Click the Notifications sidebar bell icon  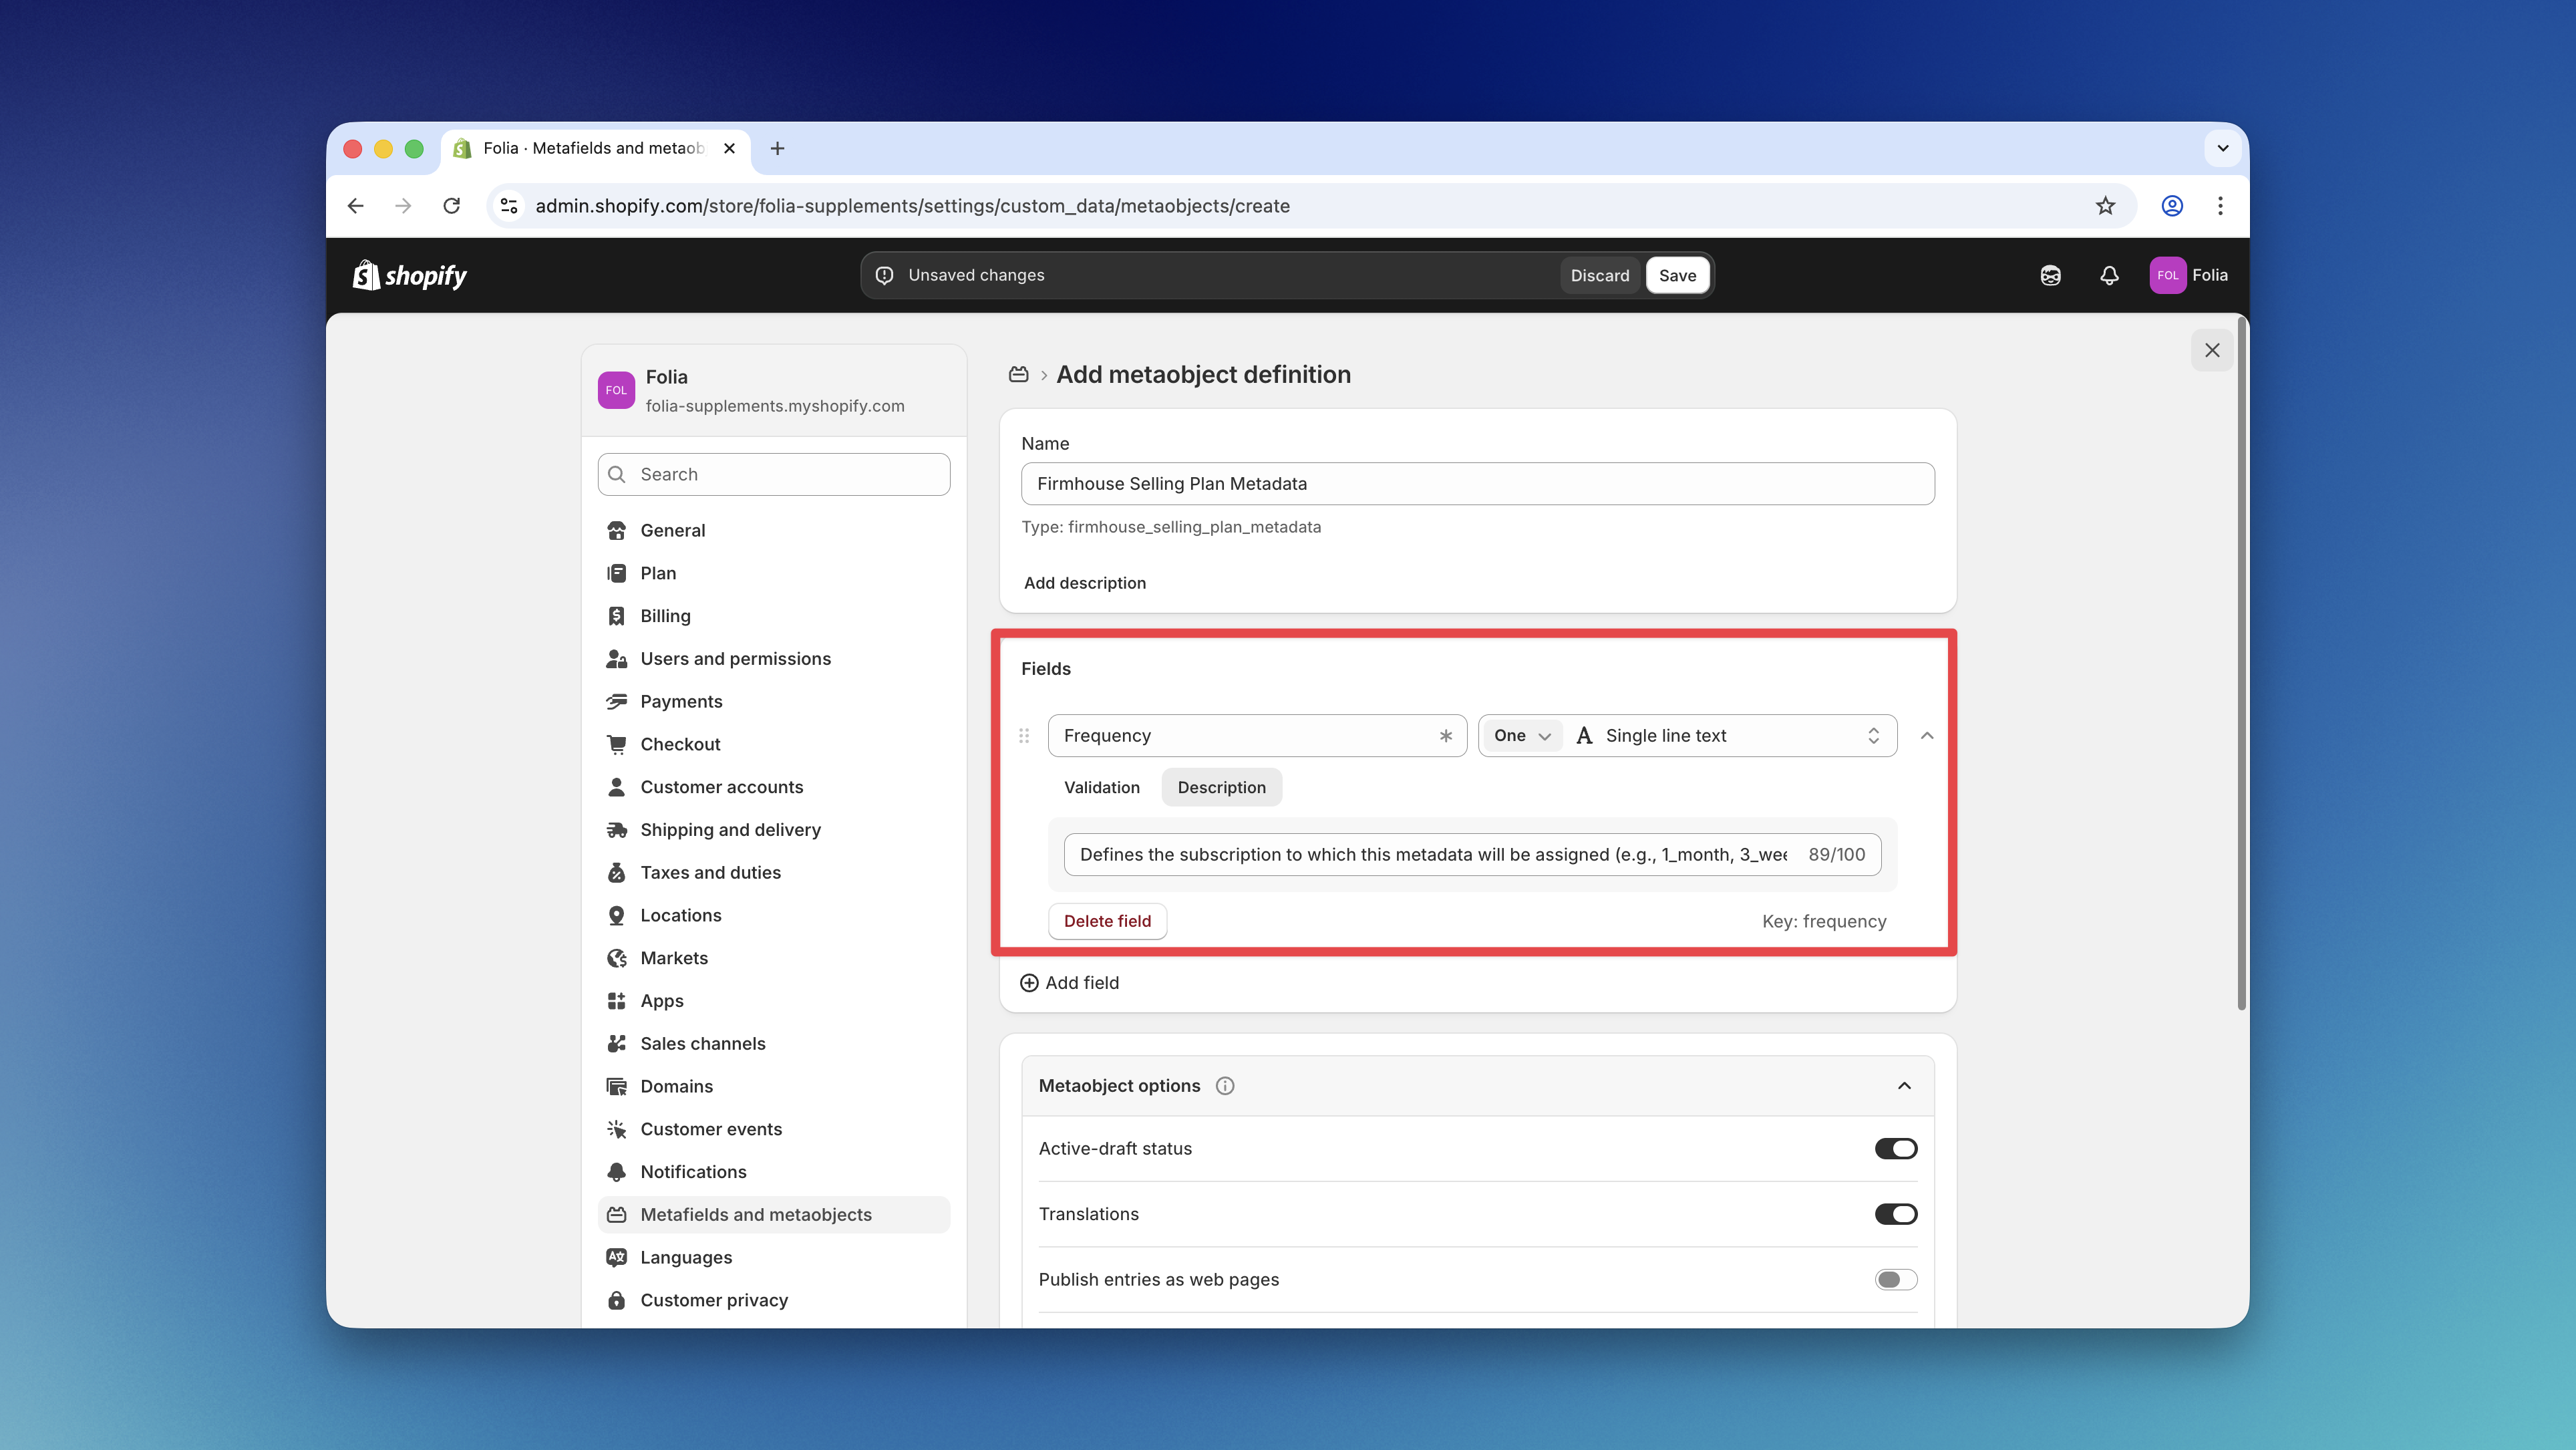click(x=616, y=1172)
